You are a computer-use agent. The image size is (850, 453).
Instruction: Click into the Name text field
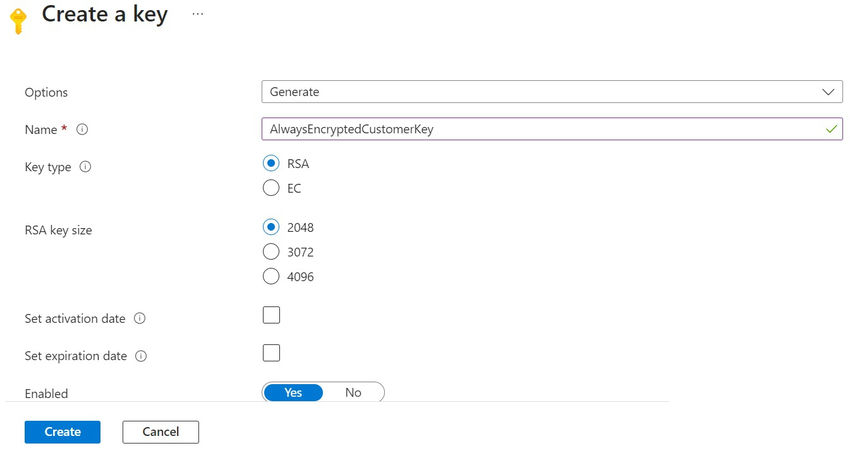[x=540, y=129]
